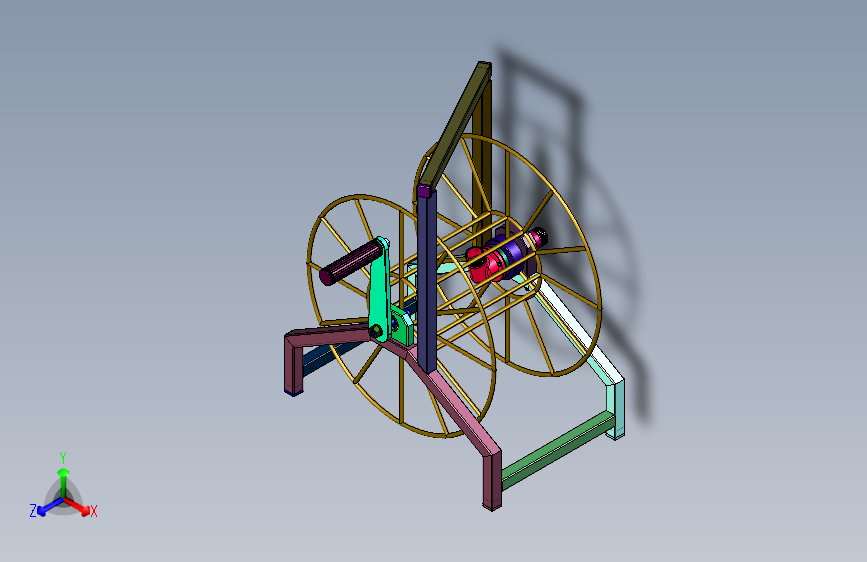Select the purple cap on top of the post

[x=424, y=191]
